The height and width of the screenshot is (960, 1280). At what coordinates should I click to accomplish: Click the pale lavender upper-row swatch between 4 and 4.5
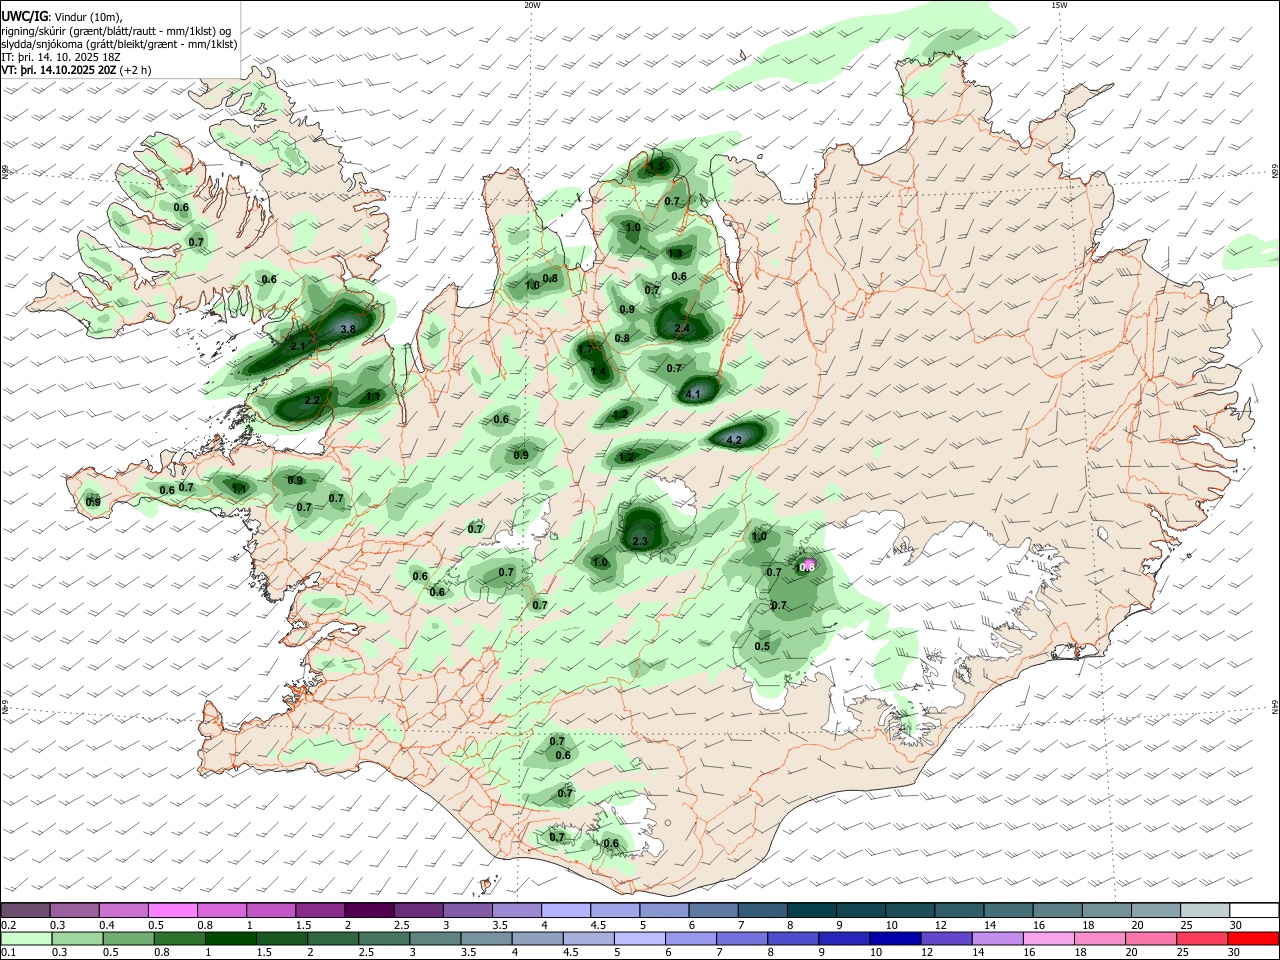pos(565,910)
